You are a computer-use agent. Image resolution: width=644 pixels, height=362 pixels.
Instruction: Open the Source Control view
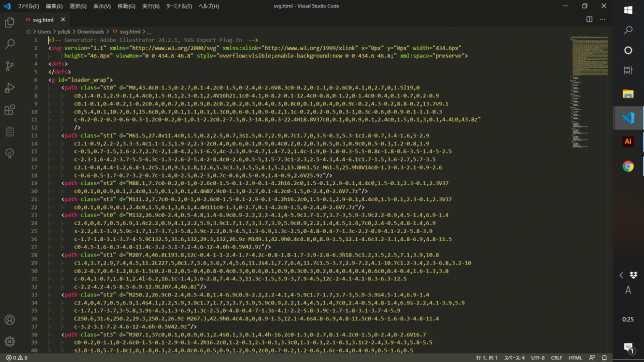click(9, 66)
